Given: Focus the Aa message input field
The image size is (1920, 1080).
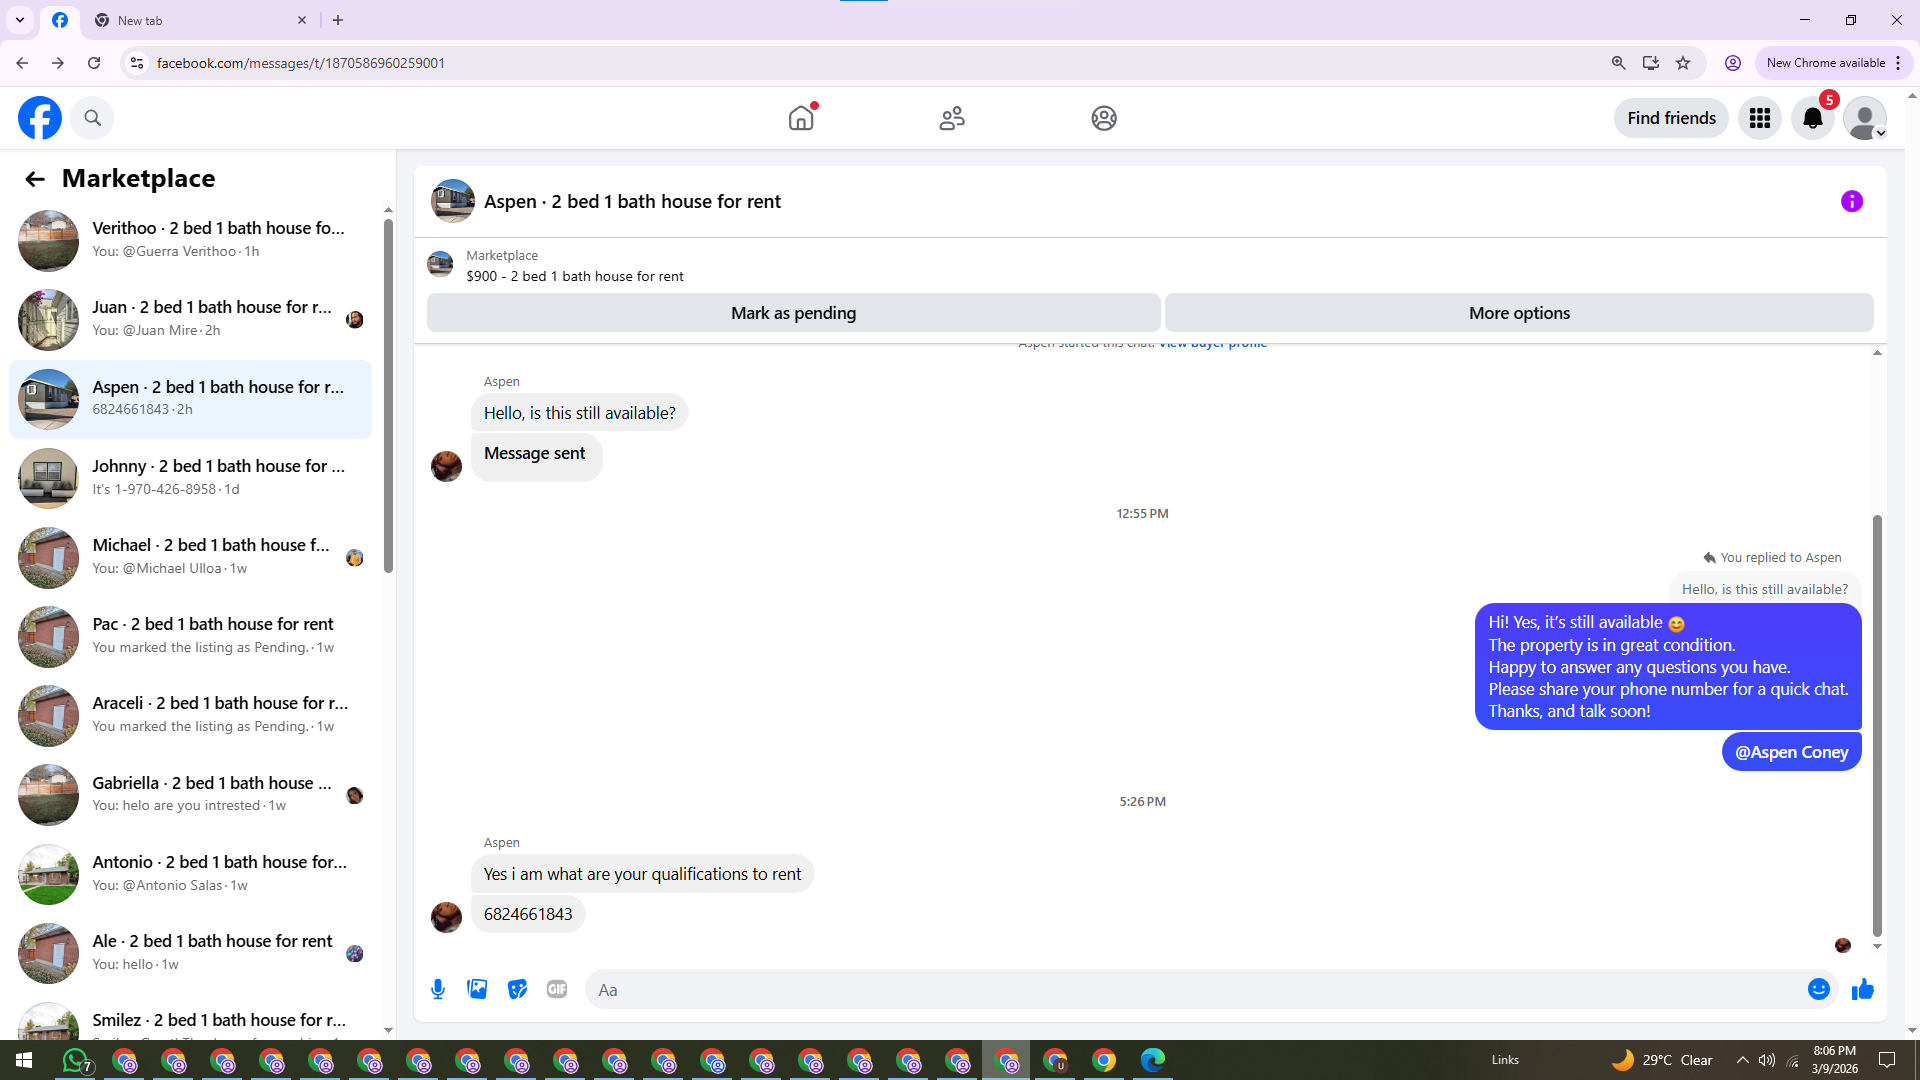Looking at the screenshot, I should tap(1190, 990).
